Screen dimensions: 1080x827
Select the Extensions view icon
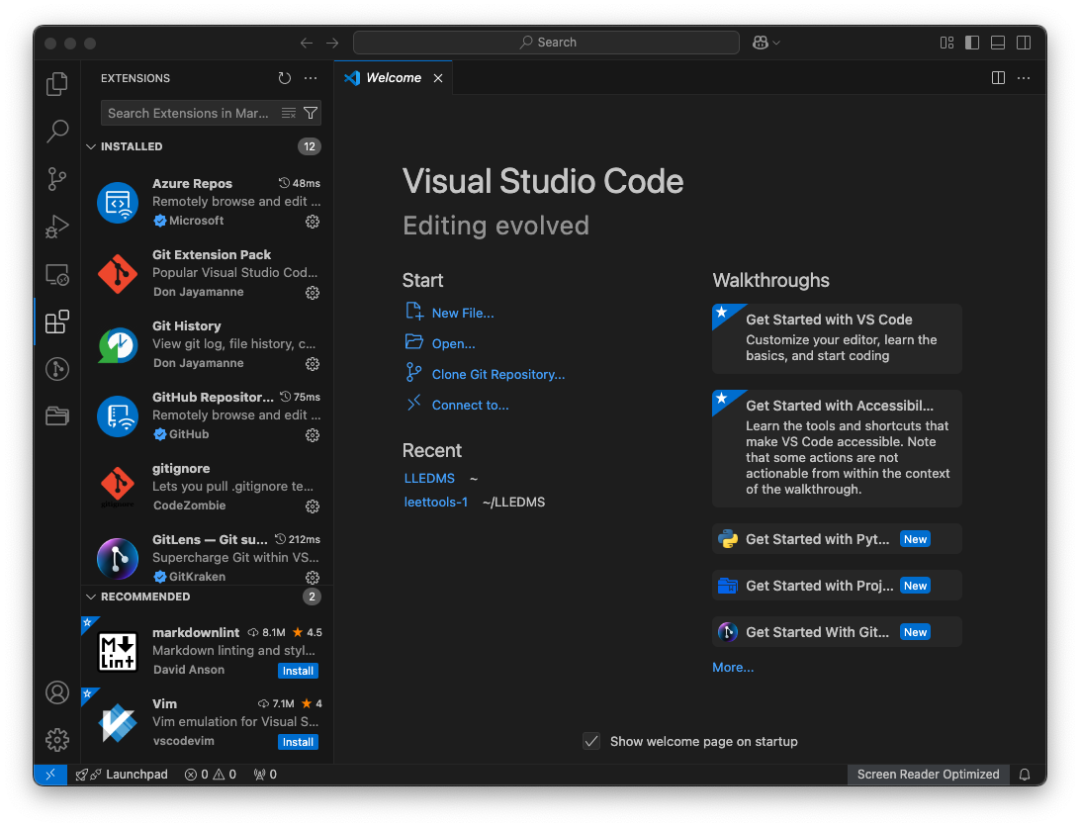coord(57,322)
